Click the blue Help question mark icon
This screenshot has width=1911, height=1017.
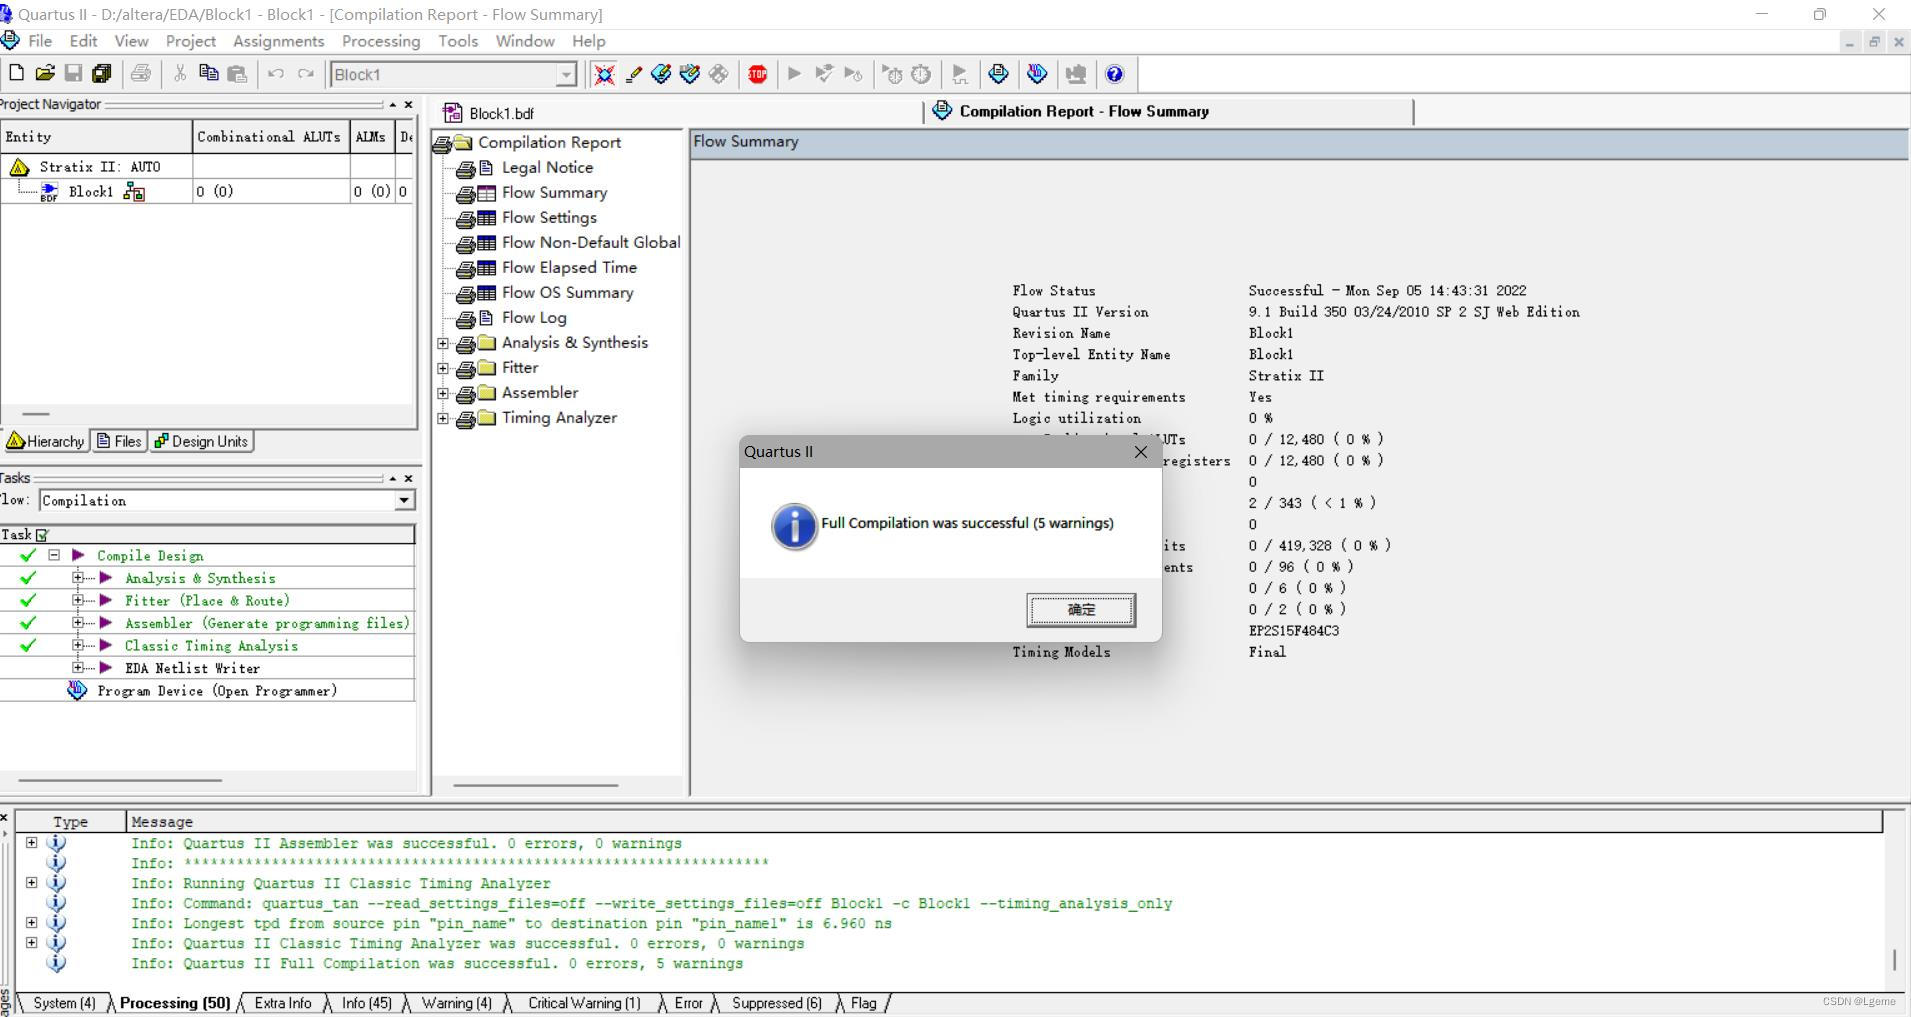coord(1114,74)
